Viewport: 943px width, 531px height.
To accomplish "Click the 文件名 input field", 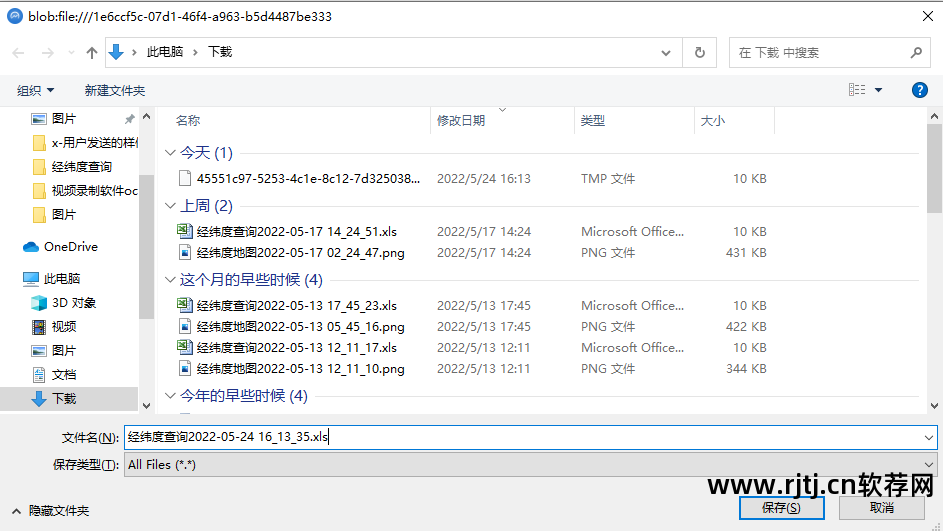I will [x=522, y=437].
